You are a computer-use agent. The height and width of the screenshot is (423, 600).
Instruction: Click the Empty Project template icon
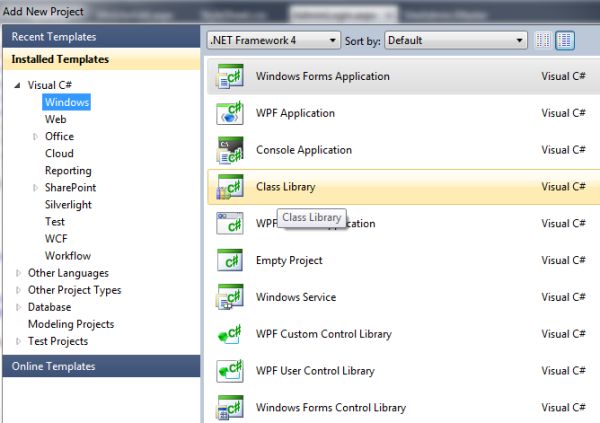(x=230, y=260)
